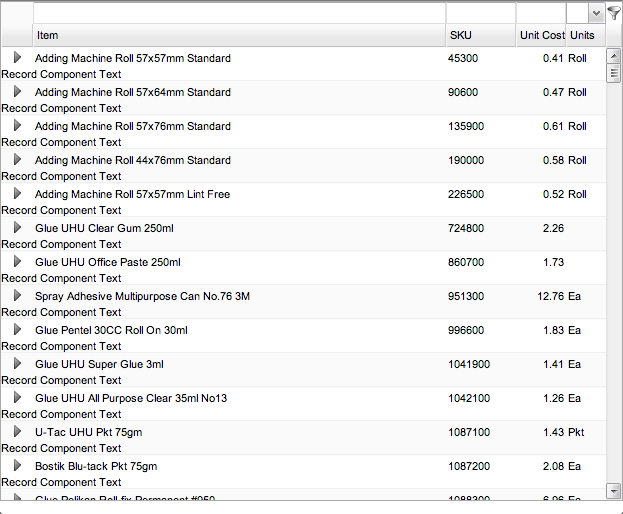Sort by the SKU column header
623x514 pixels.
480,35
